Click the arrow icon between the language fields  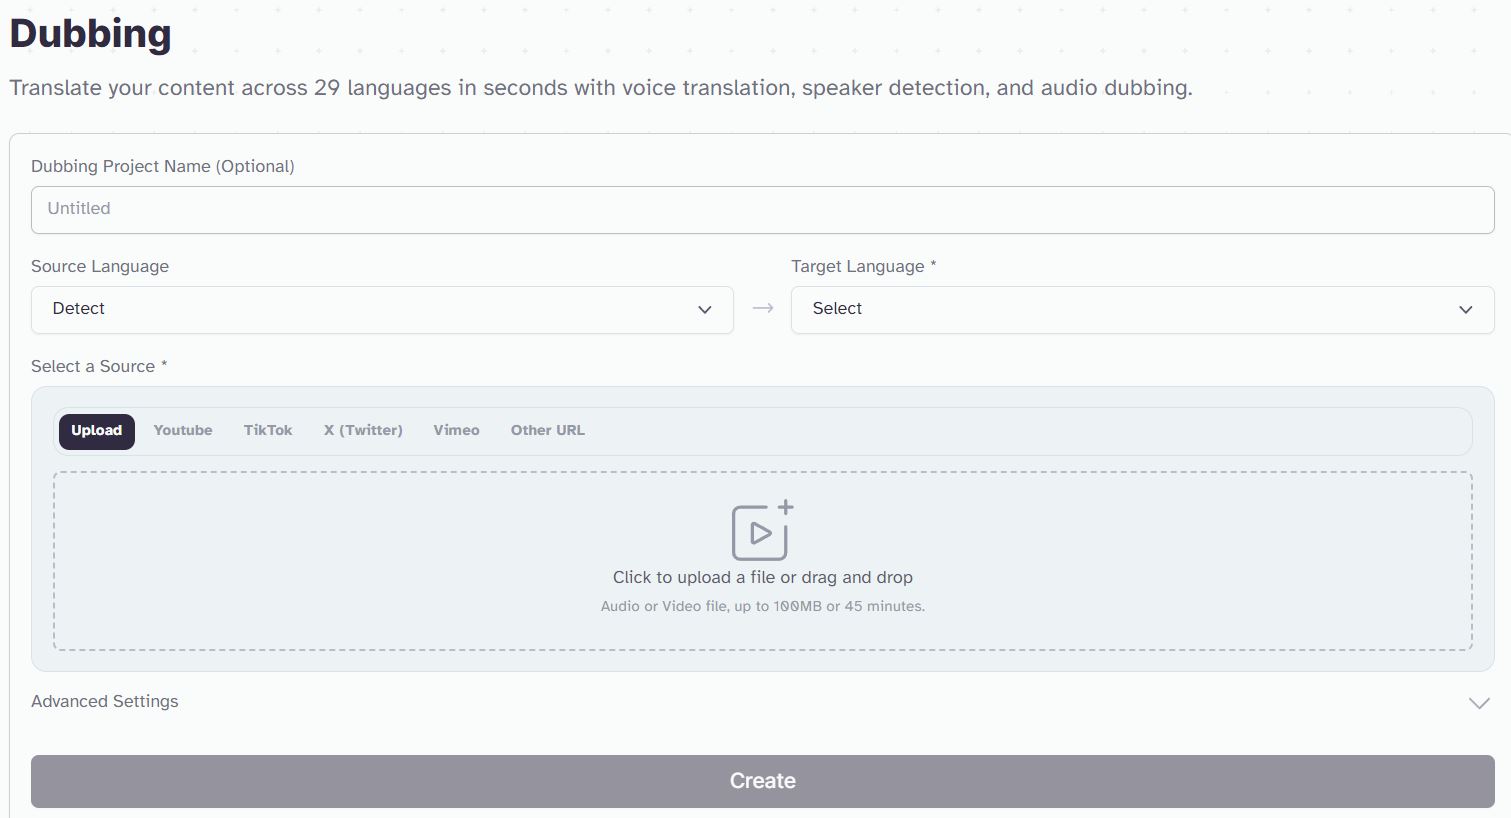pos(763,308)
